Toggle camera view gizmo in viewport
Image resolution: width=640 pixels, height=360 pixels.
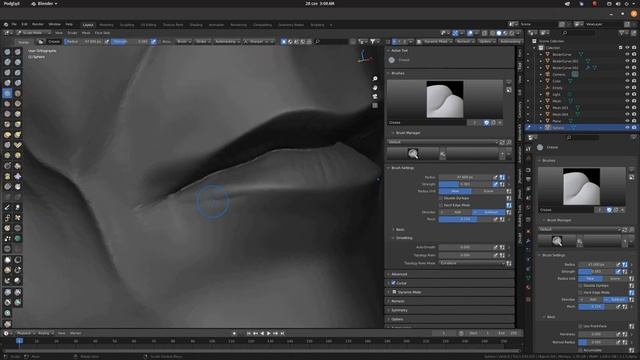375,97
